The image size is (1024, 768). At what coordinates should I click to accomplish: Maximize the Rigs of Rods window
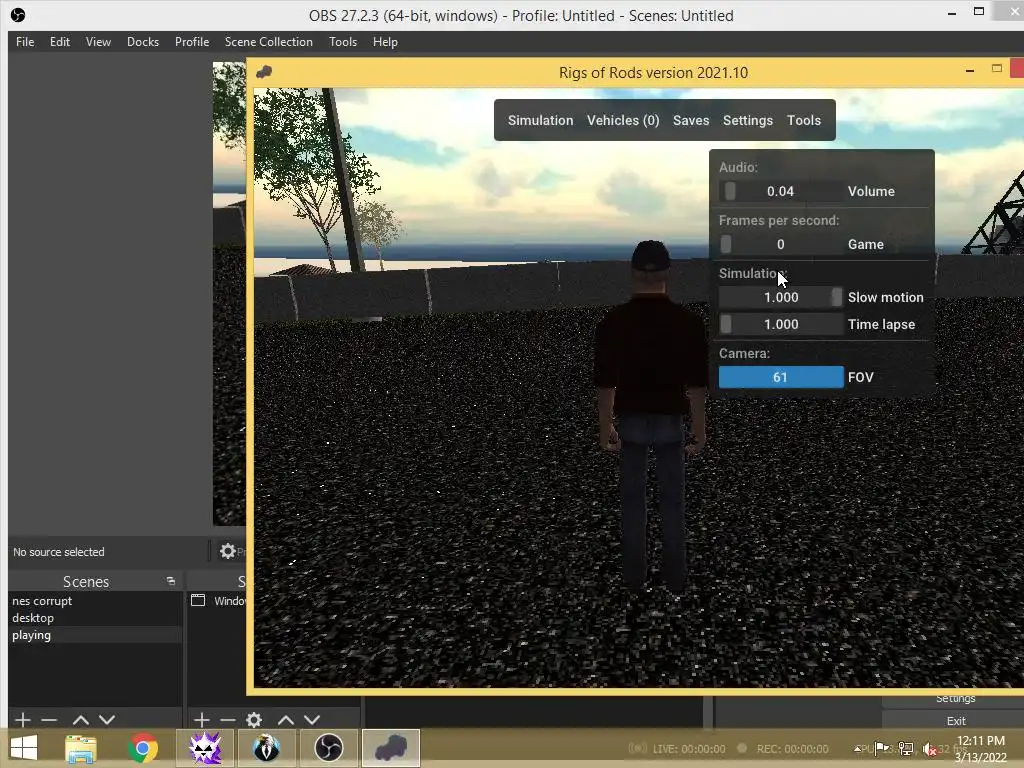tap(997, 68)
